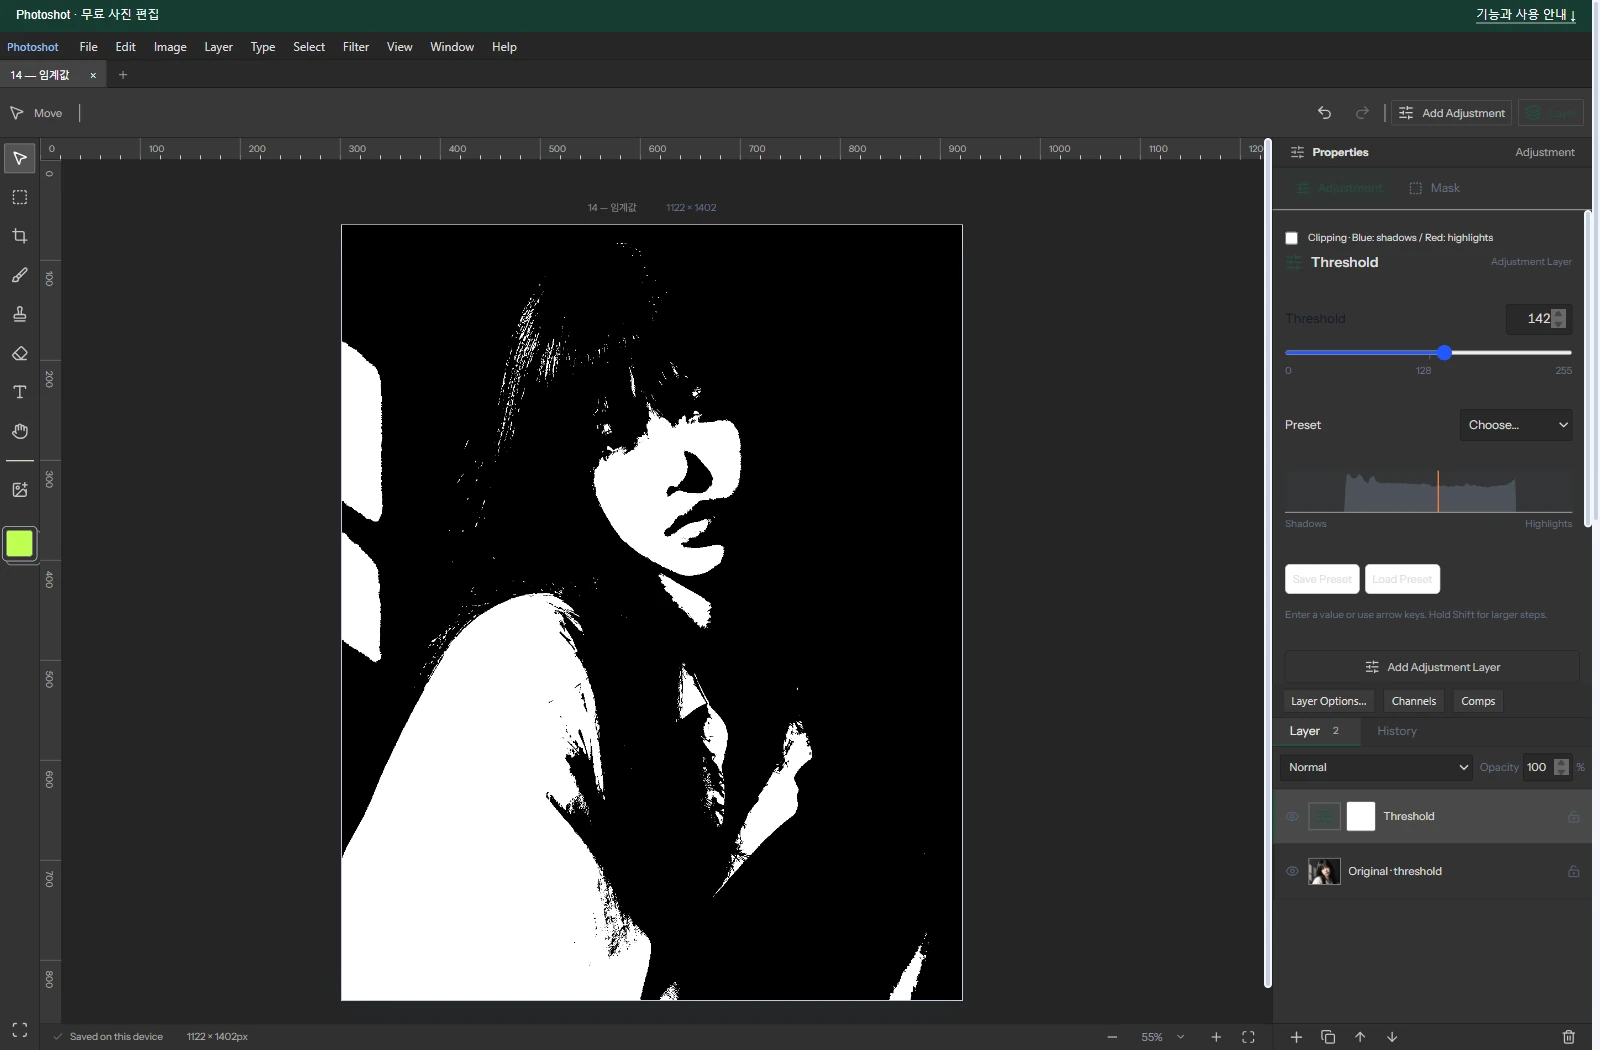The image size is (1600, 1050).
Task: Open the 55% zoom level dropdown
Action: coord(1163,1037)
